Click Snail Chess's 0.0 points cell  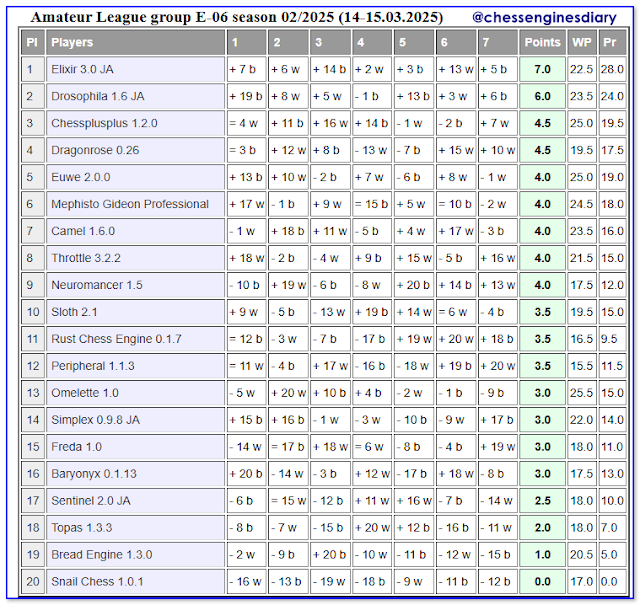pyautogui.click(x=542, y=581)
